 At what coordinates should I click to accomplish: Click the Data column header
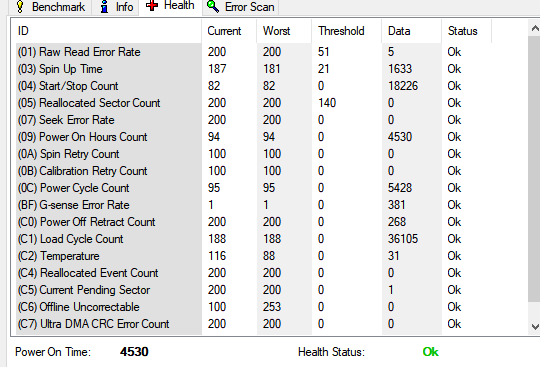[x=412, y=31]
